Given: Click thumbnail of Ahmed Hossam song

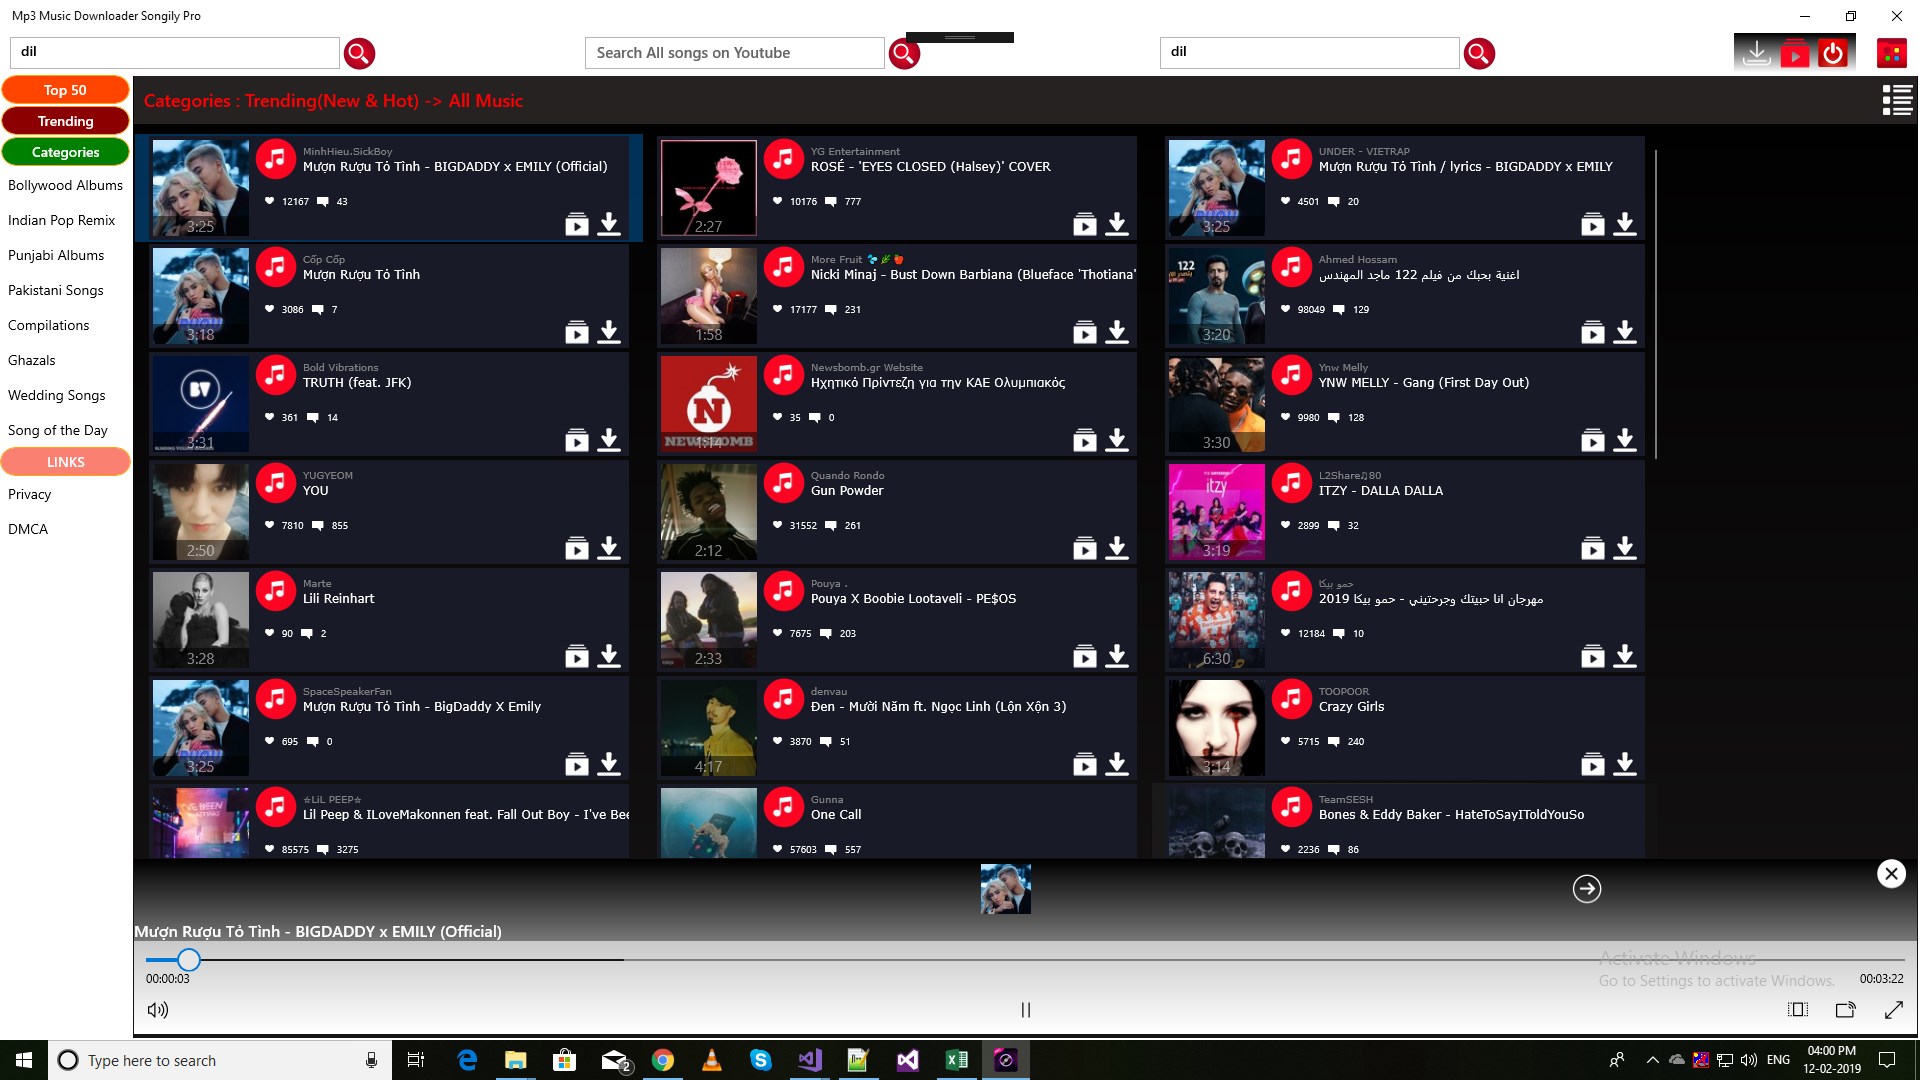Looking at the screenshot, I should [x=1217, y=296].
